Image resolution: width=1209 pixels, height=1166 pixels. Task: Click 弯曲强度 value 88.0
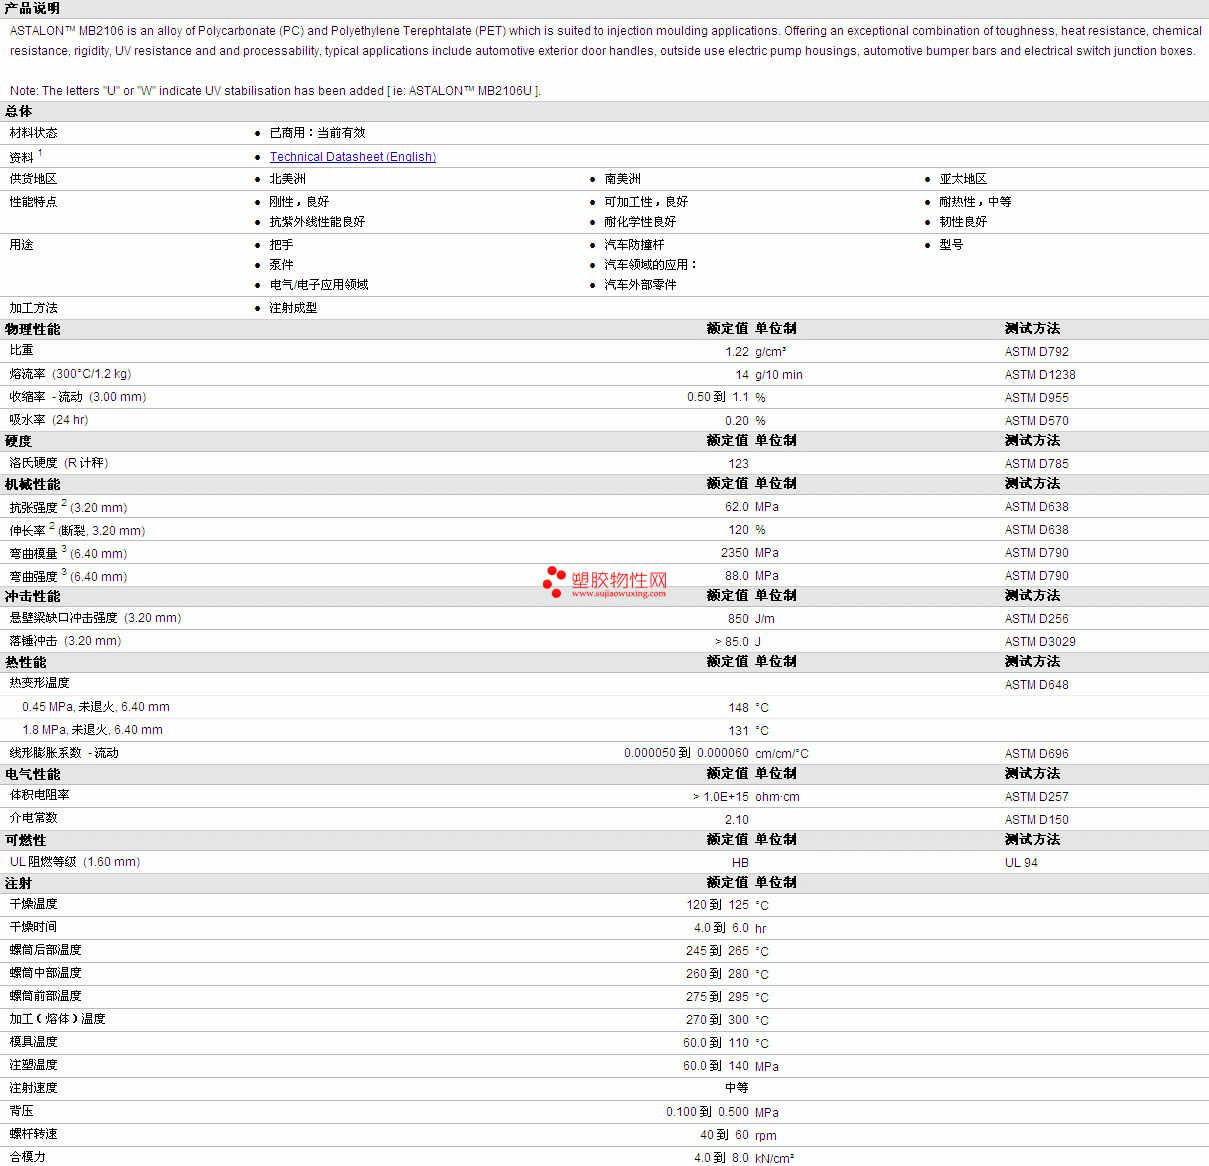(737, 576)
